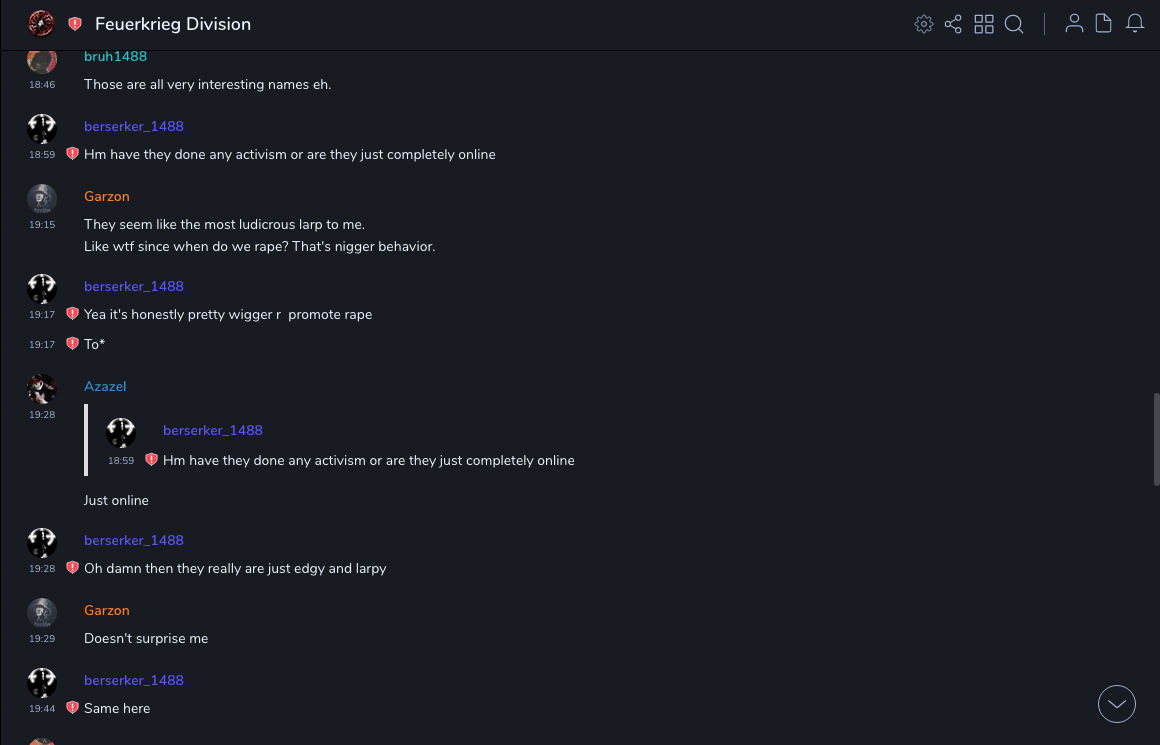
Task: Open the settings gear icon in header
Action: tap(924, 24)
